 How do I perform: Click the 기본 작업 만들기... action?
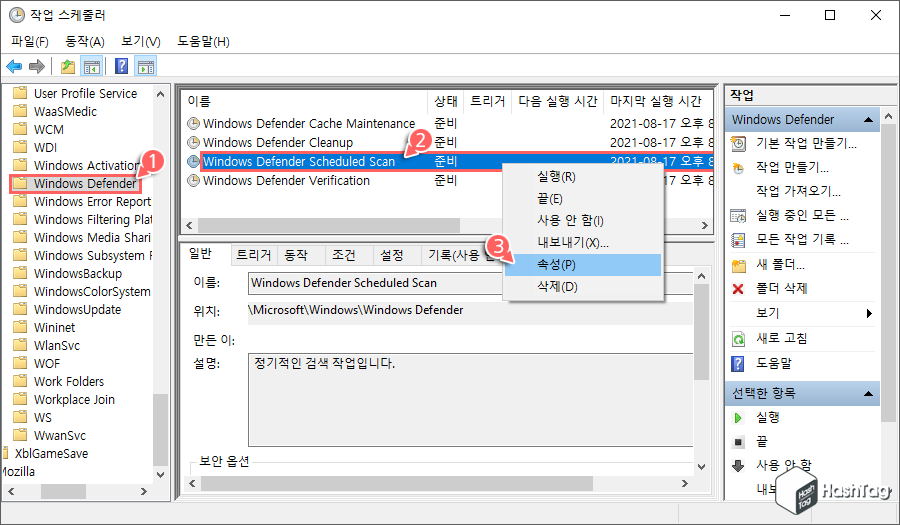pos(806,143)
